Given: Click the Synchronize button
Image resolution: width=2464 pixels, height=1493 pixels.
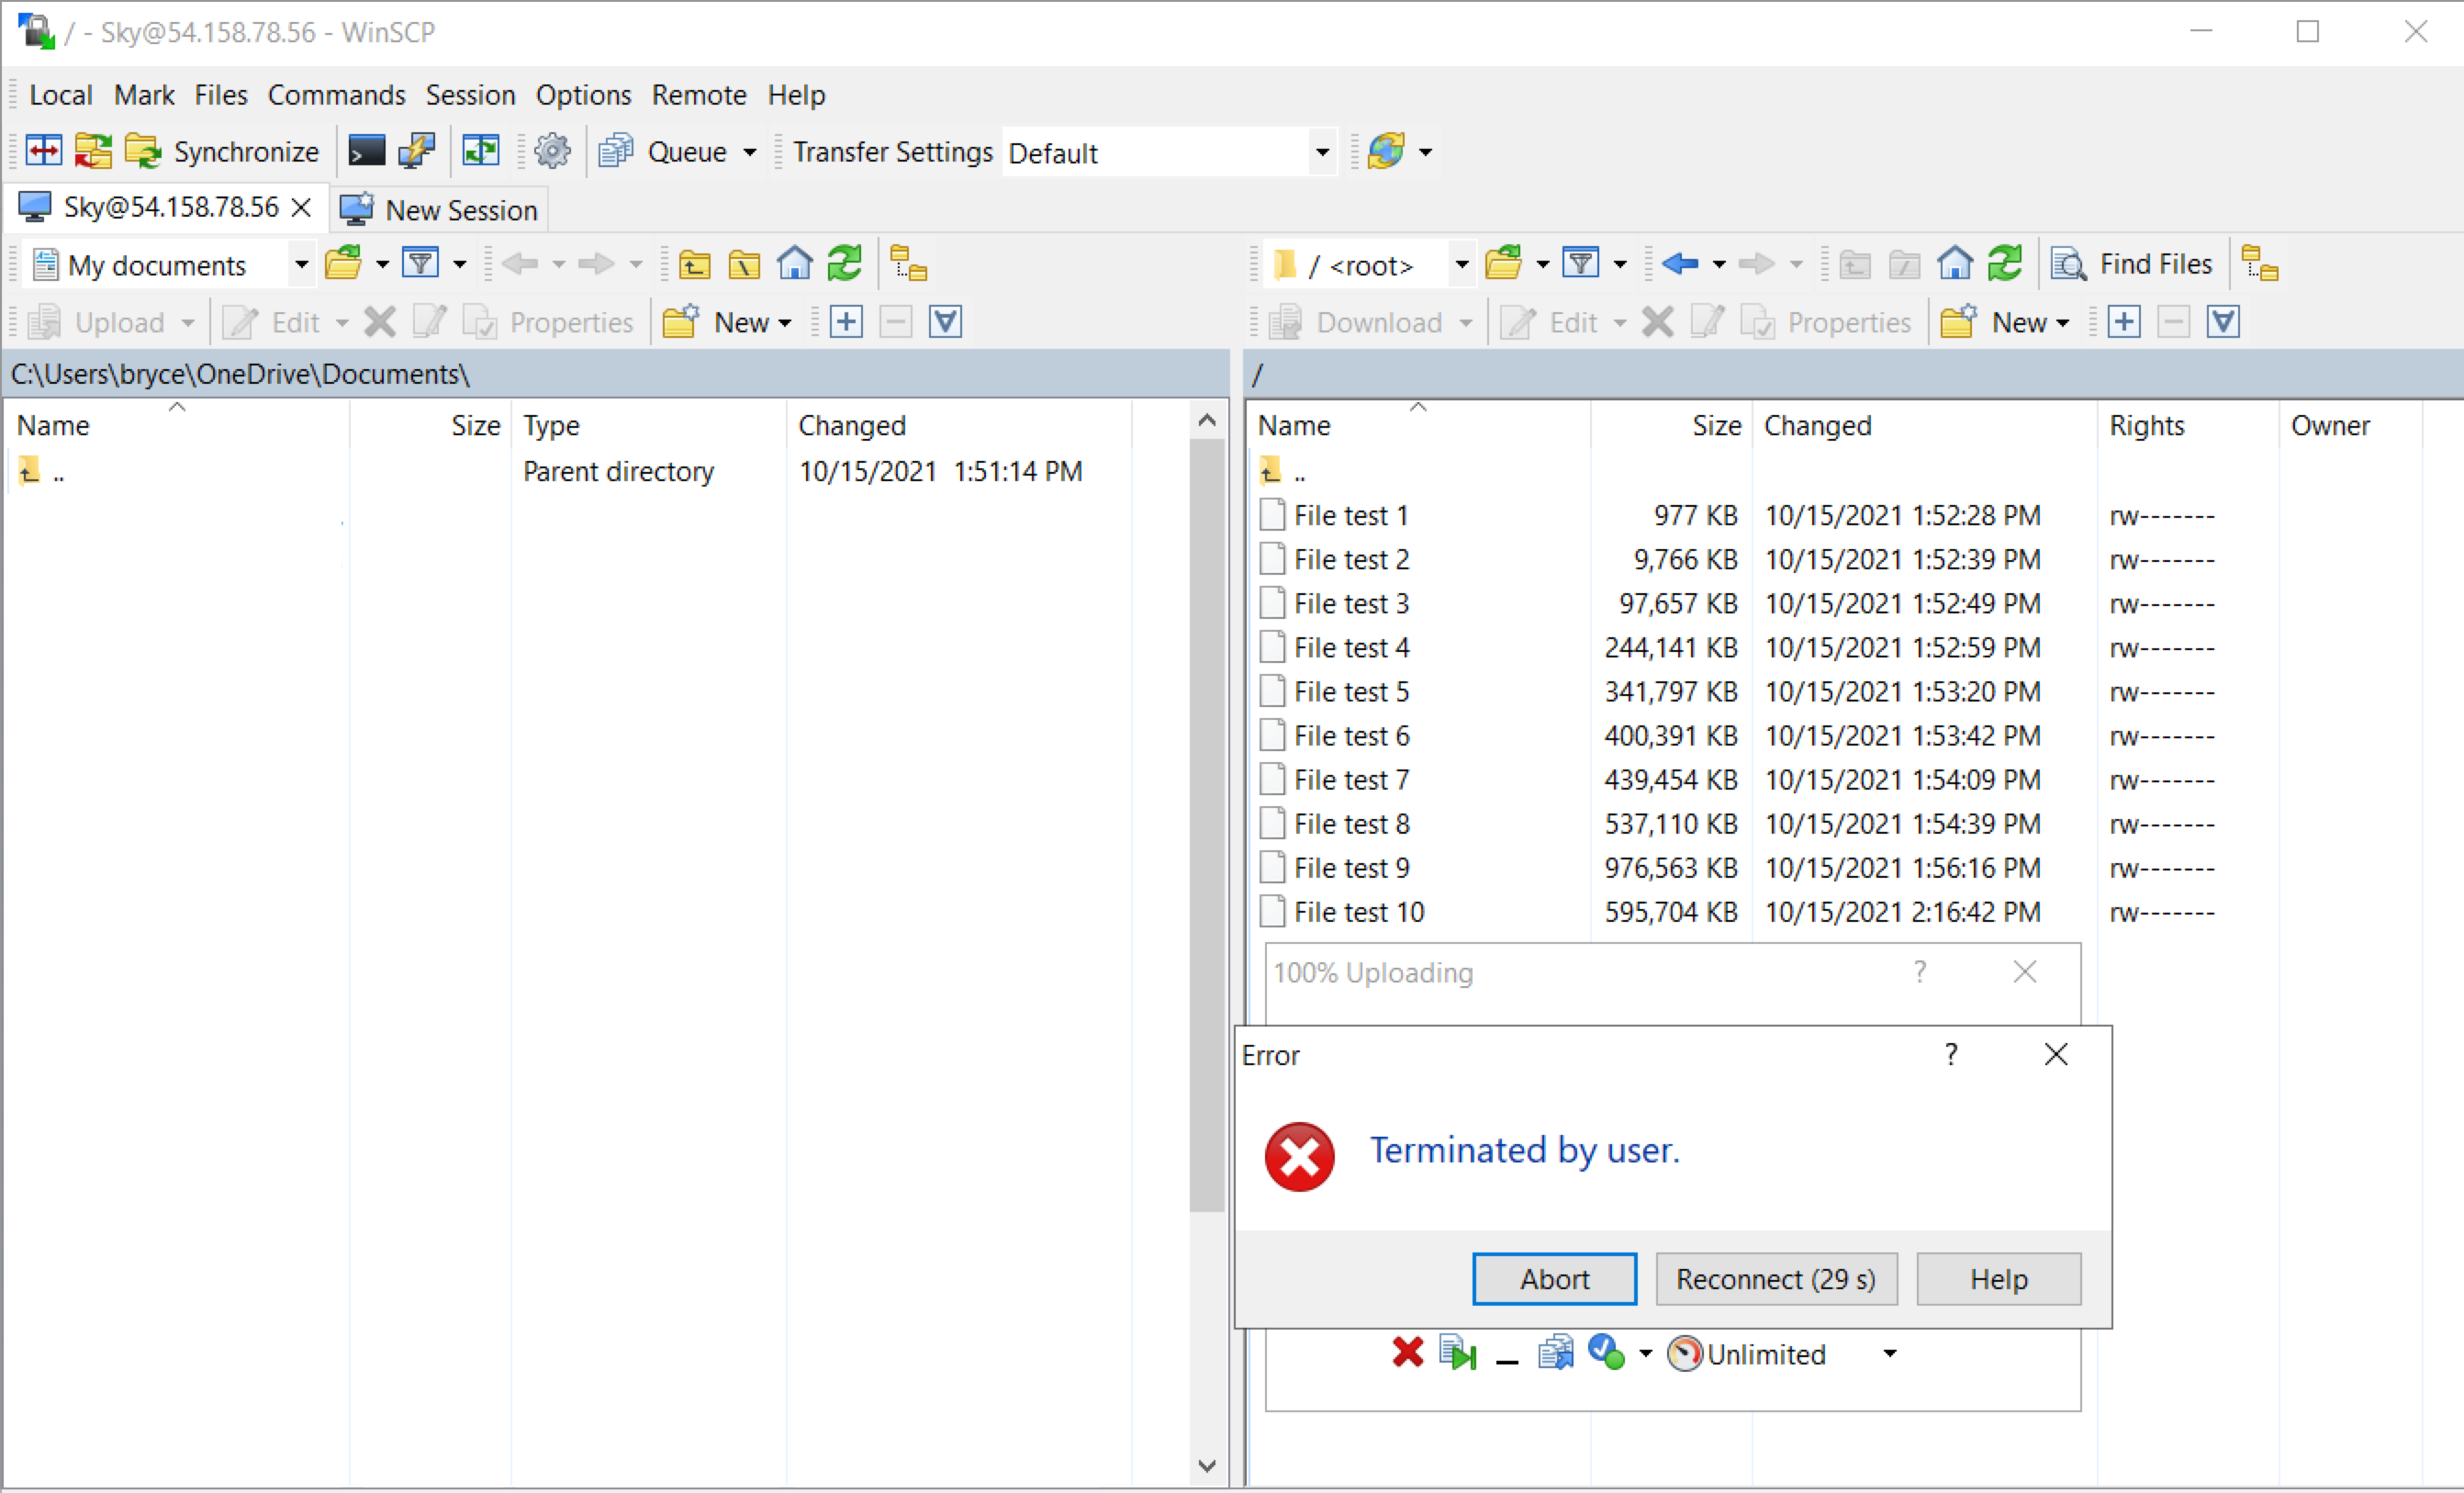Looking at the screenshot, I should tap(223, 152).
